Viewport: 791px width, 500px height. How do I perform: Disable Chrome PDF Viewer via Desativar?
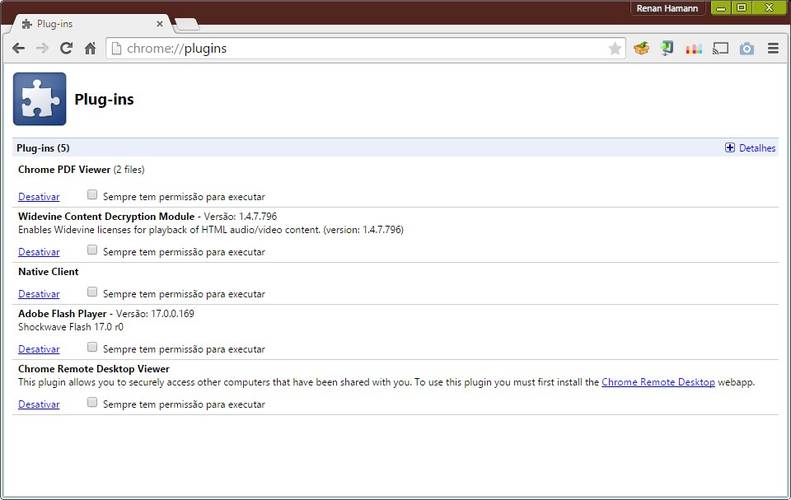tap(39, 197)
